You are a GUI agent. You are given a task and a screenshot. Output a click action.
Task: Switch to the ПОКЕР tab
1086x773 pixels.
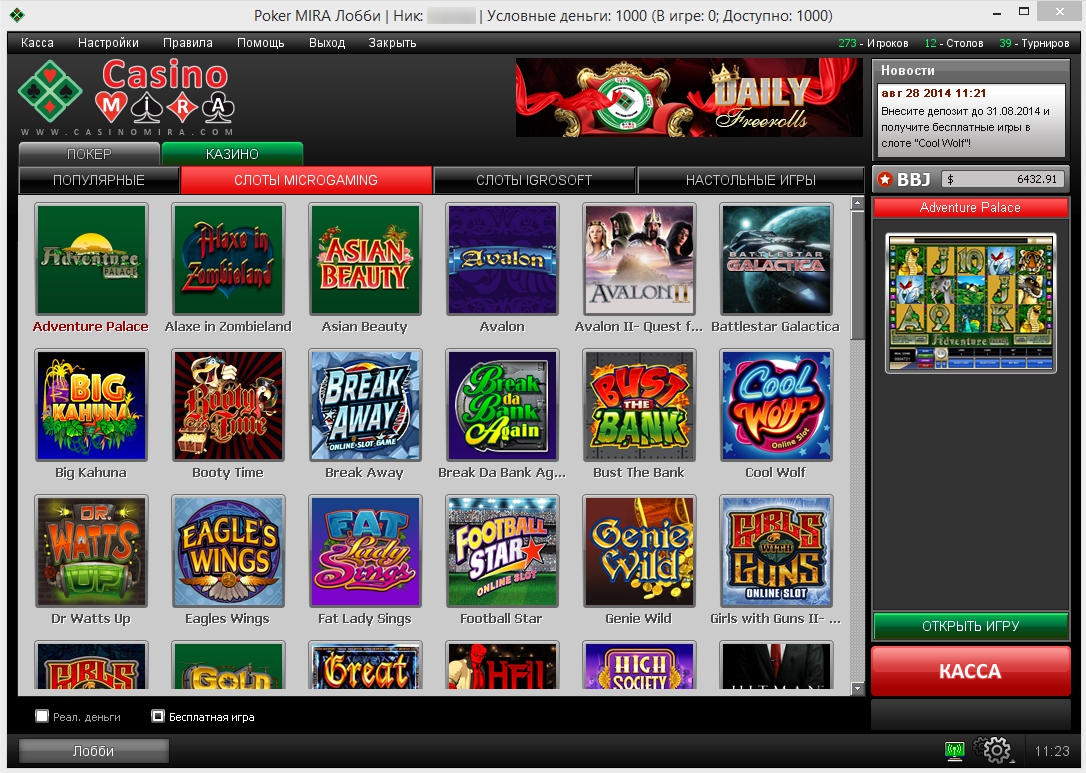[89, 154]
